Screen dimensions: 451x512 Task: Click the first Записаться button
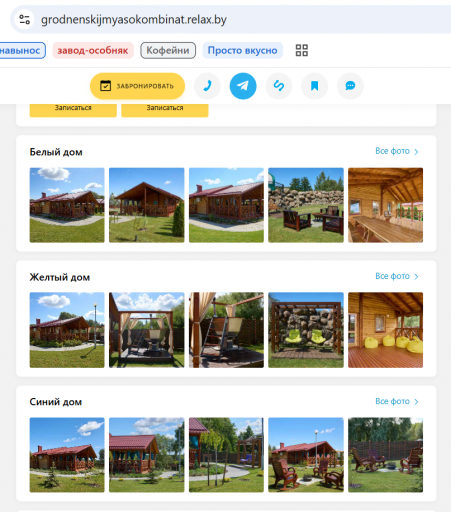click(x=73, y=110)
